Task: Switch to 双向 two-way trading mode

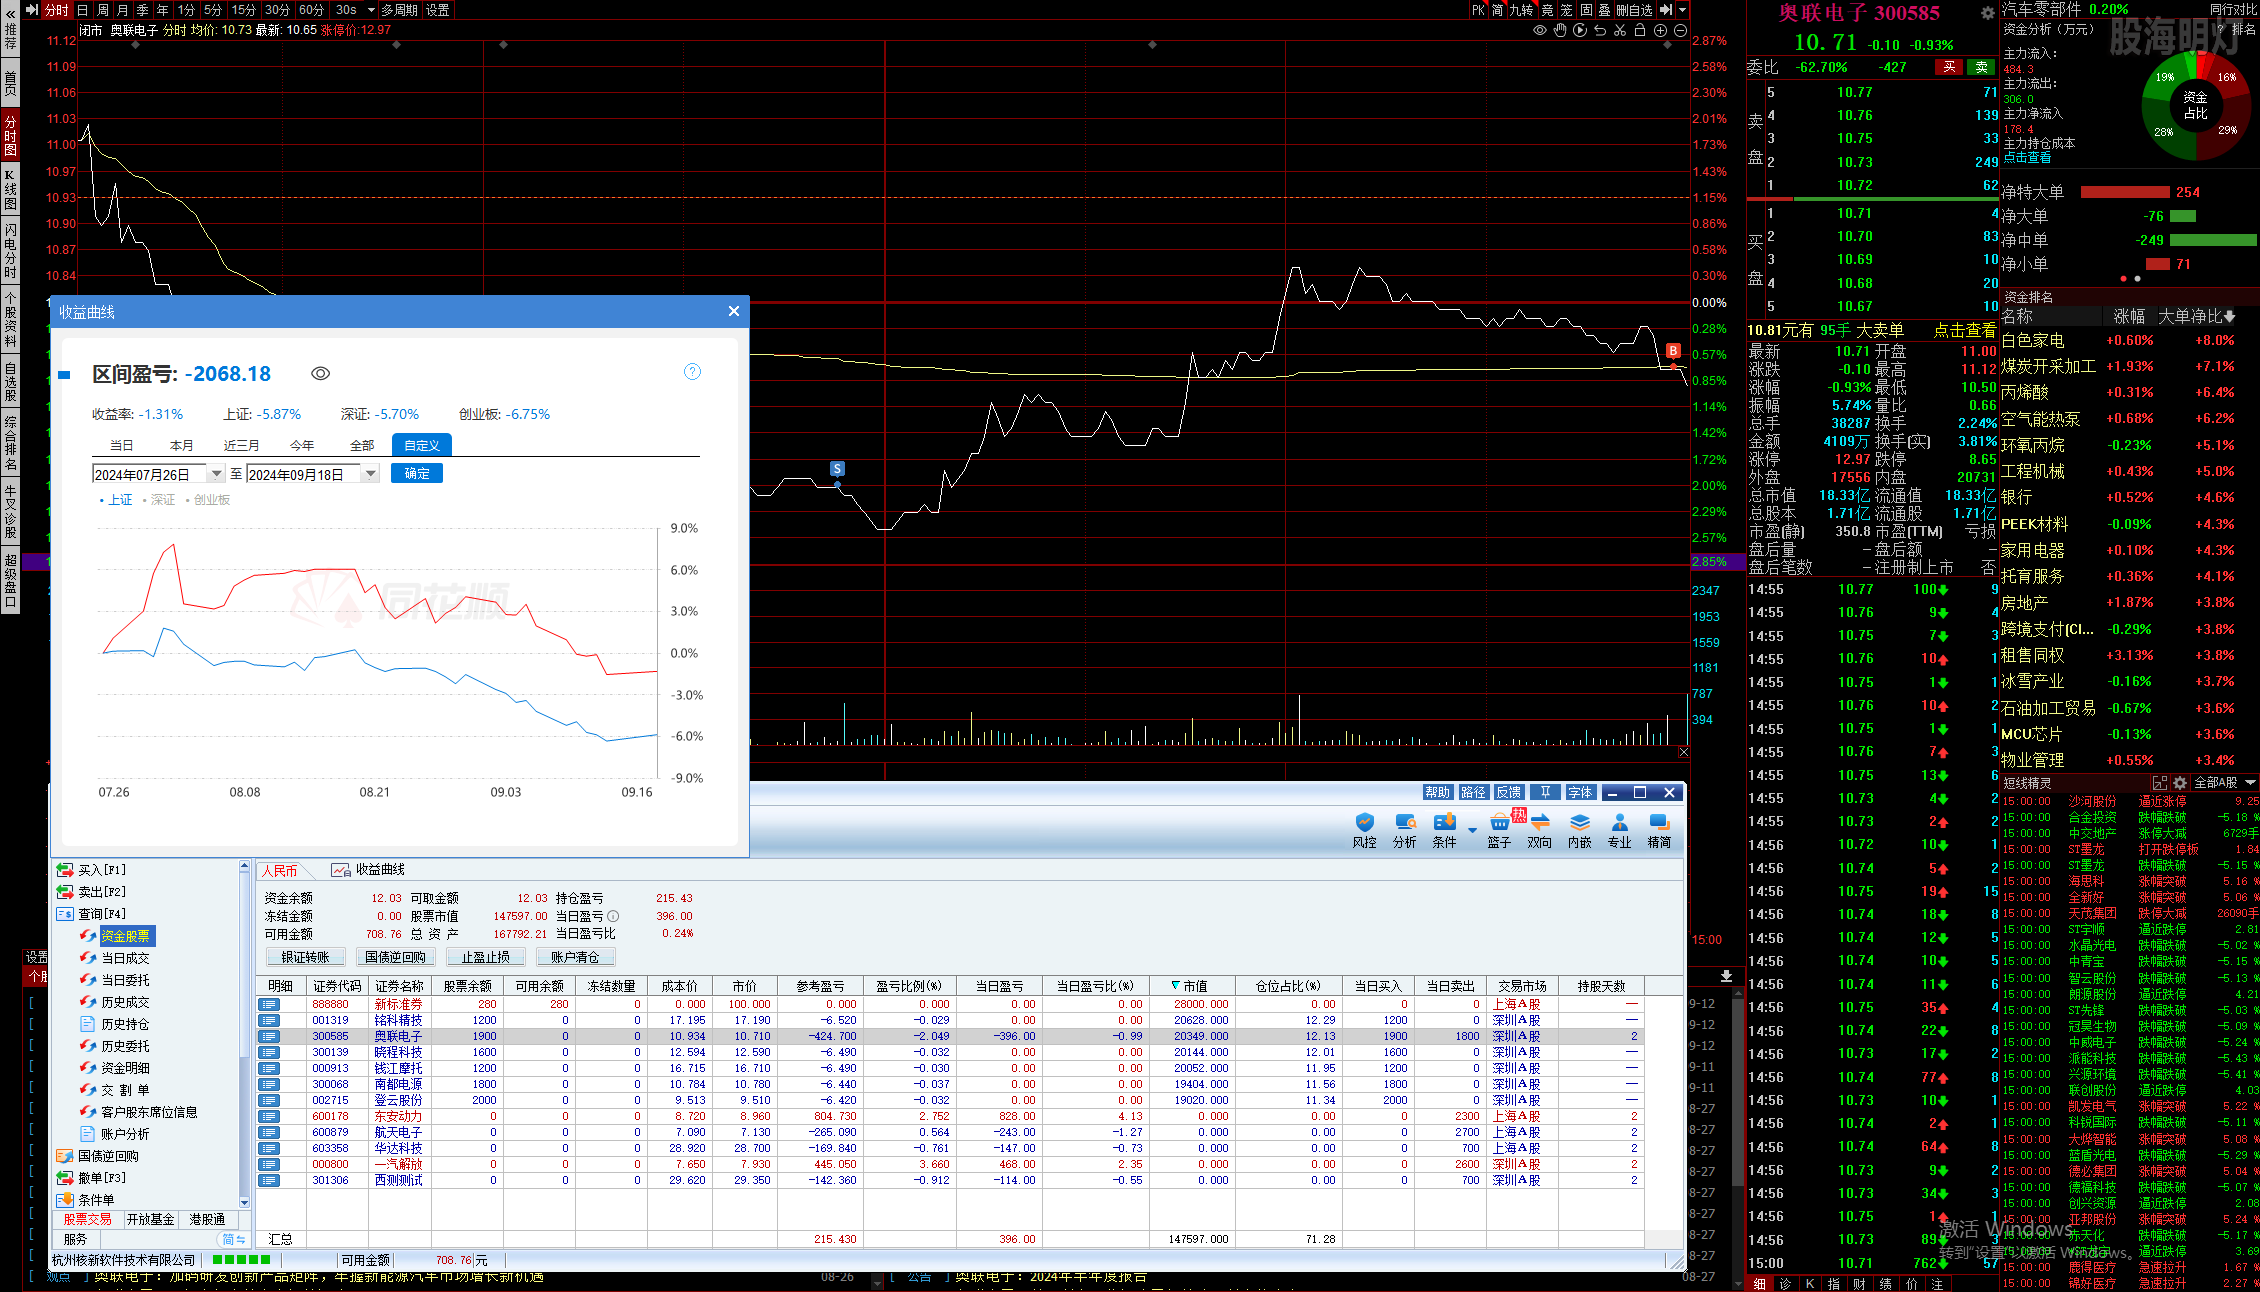Action: click(1540, 831)
